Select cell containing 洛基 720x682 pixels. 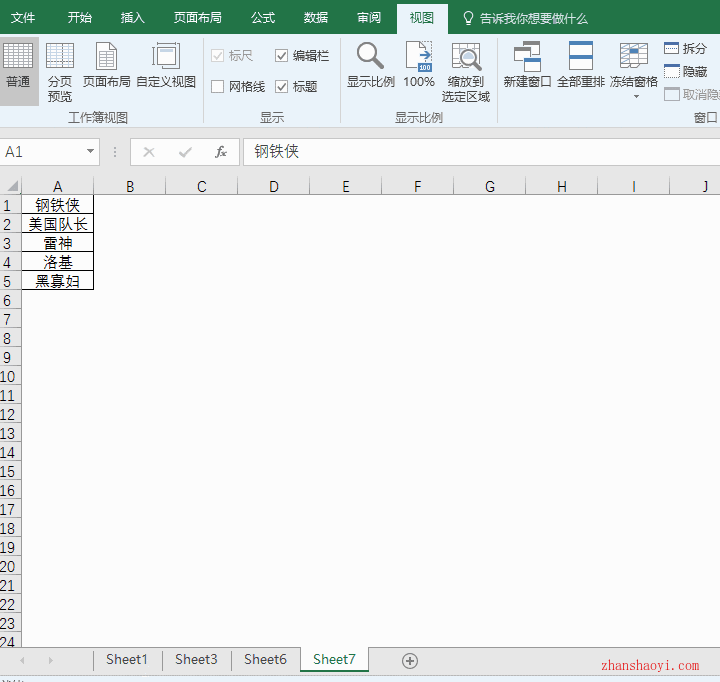click(x=57, y=262)
